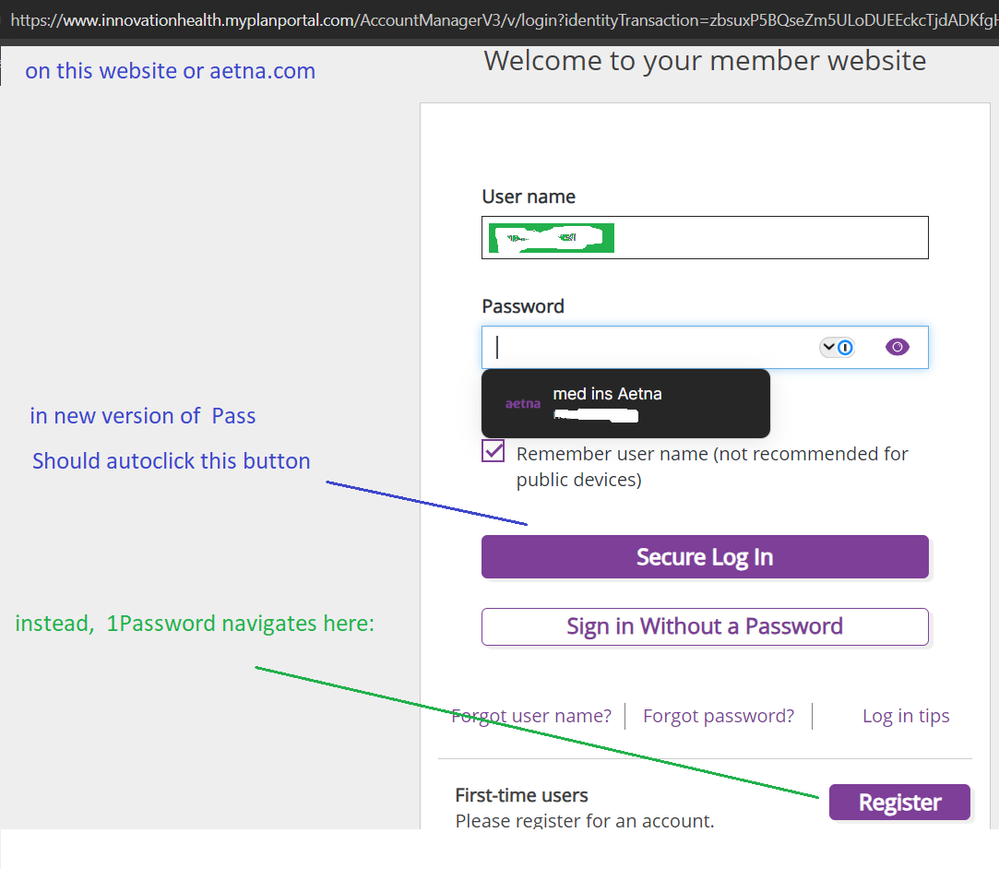Click the browser URL address bar
This screenshot has height=869, width=999.
click(500, 19)
